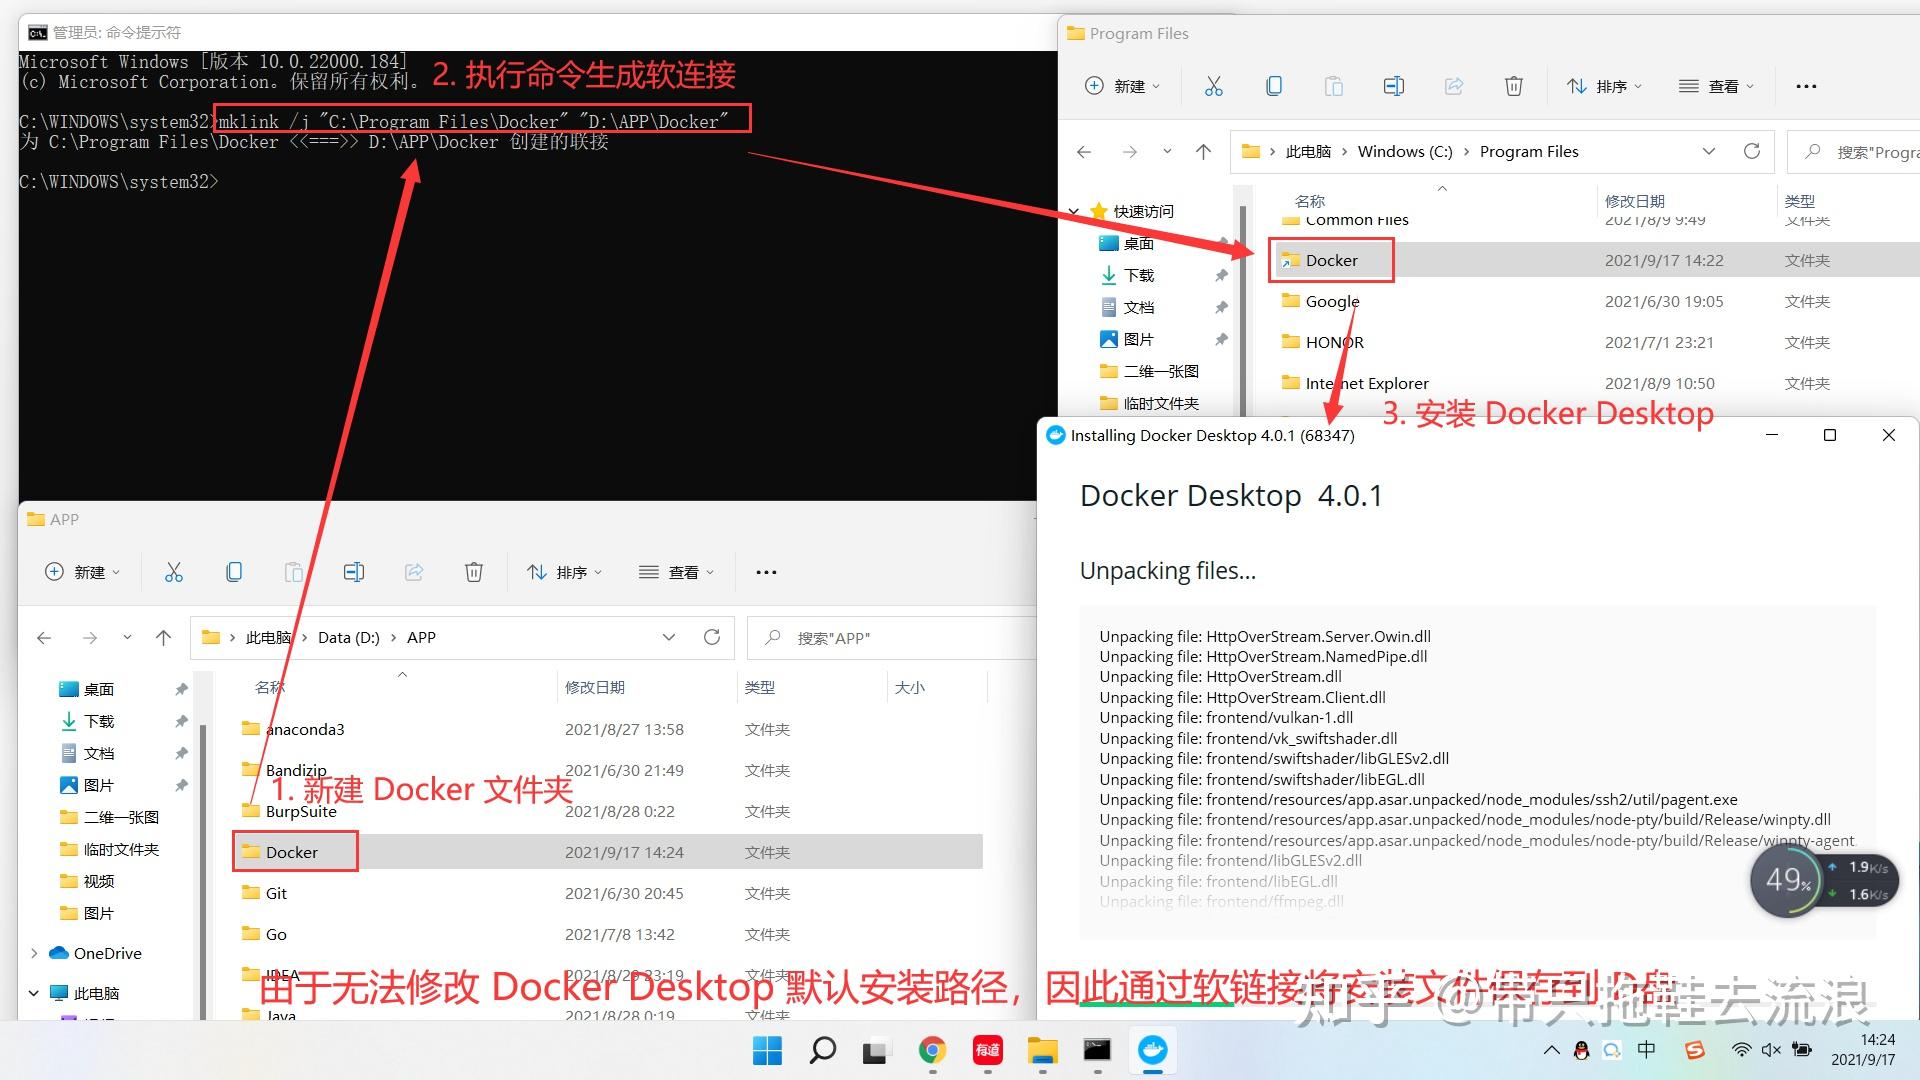The image size is (1920, 1080).
Task: Click the share icon in APP window toolbar
Action: click(414, 572)
